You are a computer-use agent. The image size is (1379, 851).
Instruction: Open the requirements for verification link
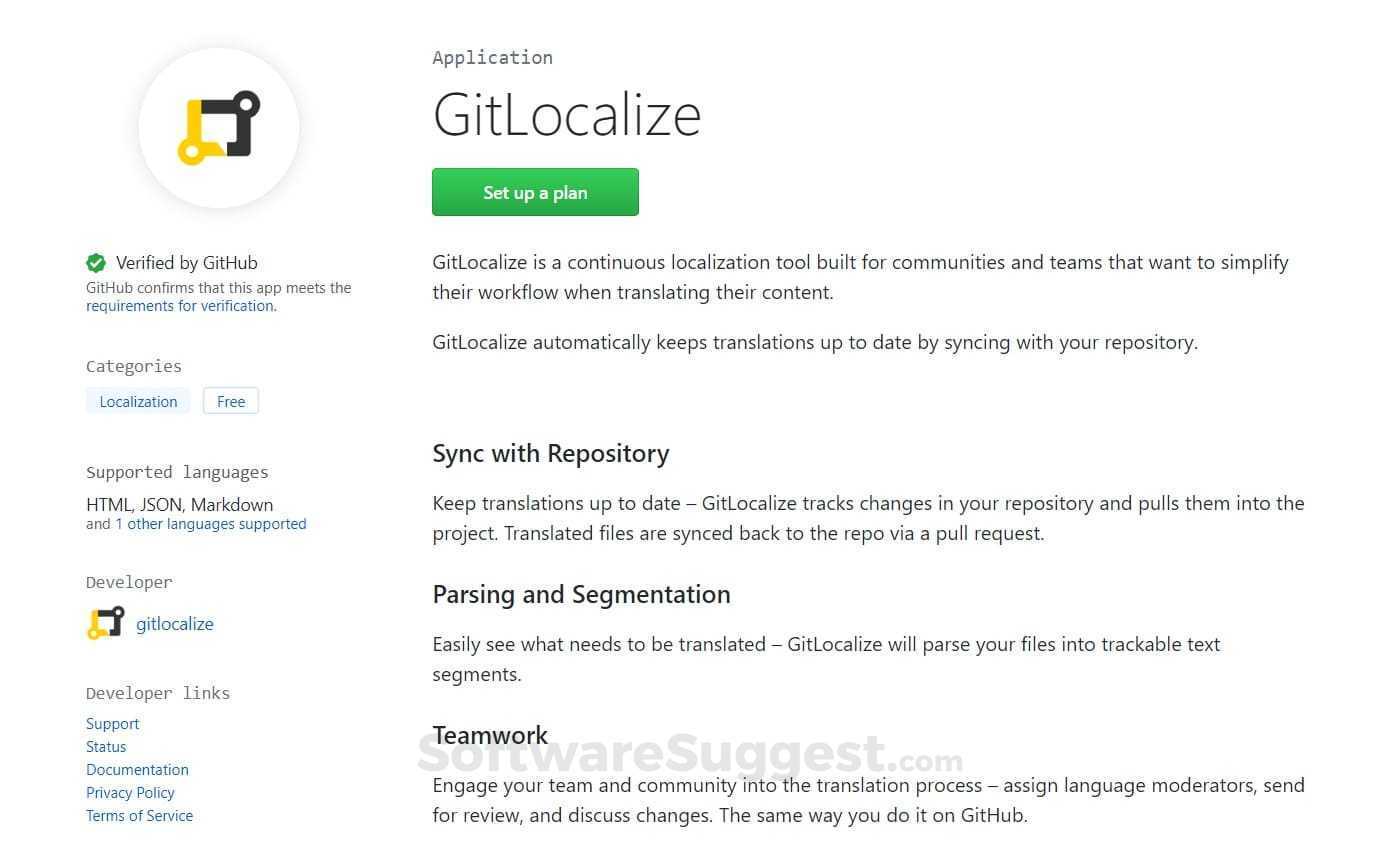click(180, 306)
